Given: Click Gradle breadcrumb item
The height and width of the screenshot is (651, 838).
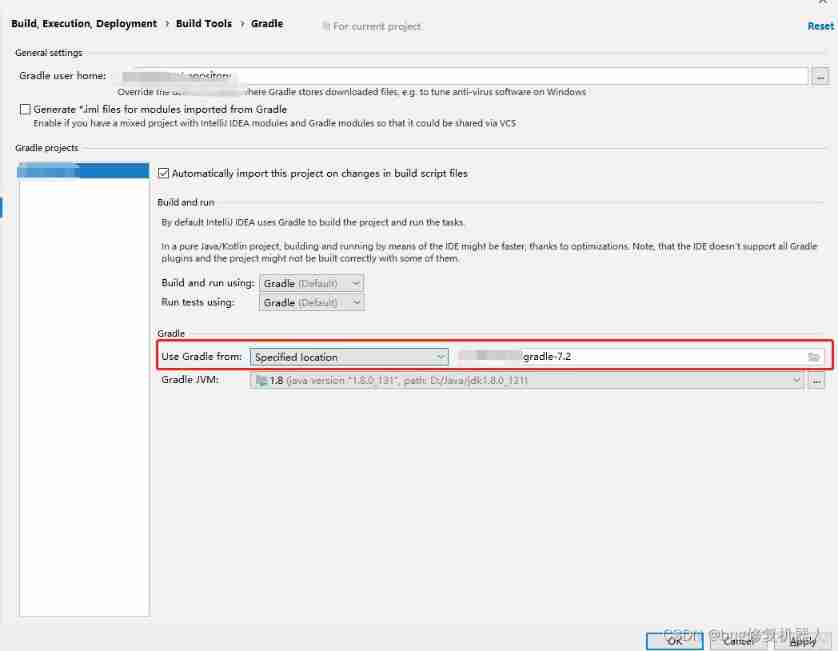Looking at the screenshot, I should click(x=267, y=24).
